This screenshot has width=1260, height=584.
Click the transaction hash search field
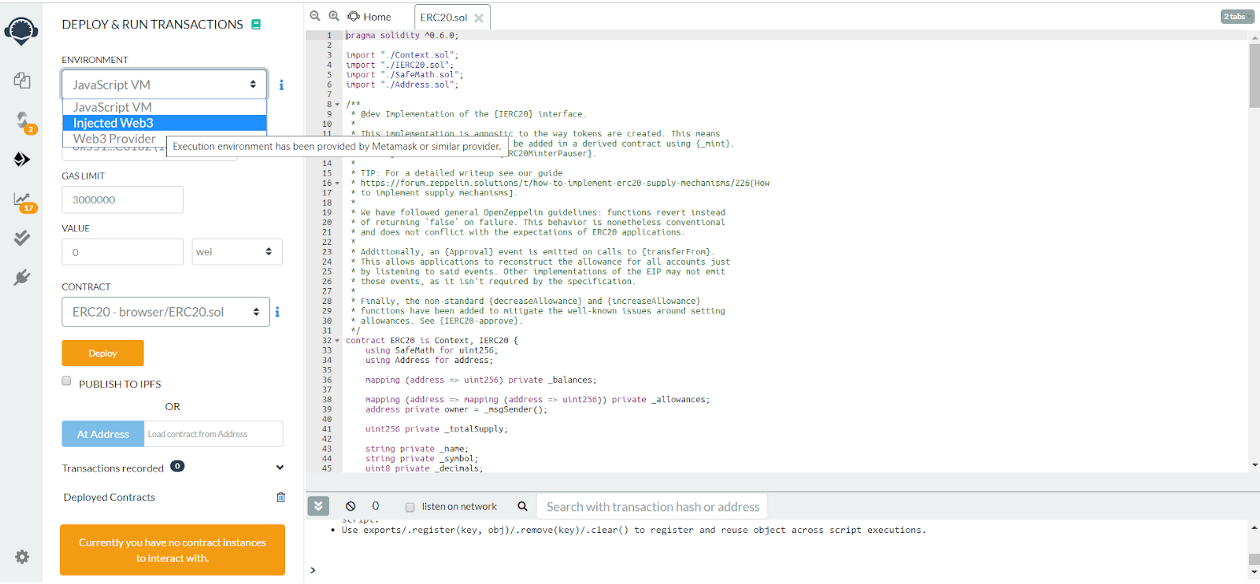(x=653, y=507)
